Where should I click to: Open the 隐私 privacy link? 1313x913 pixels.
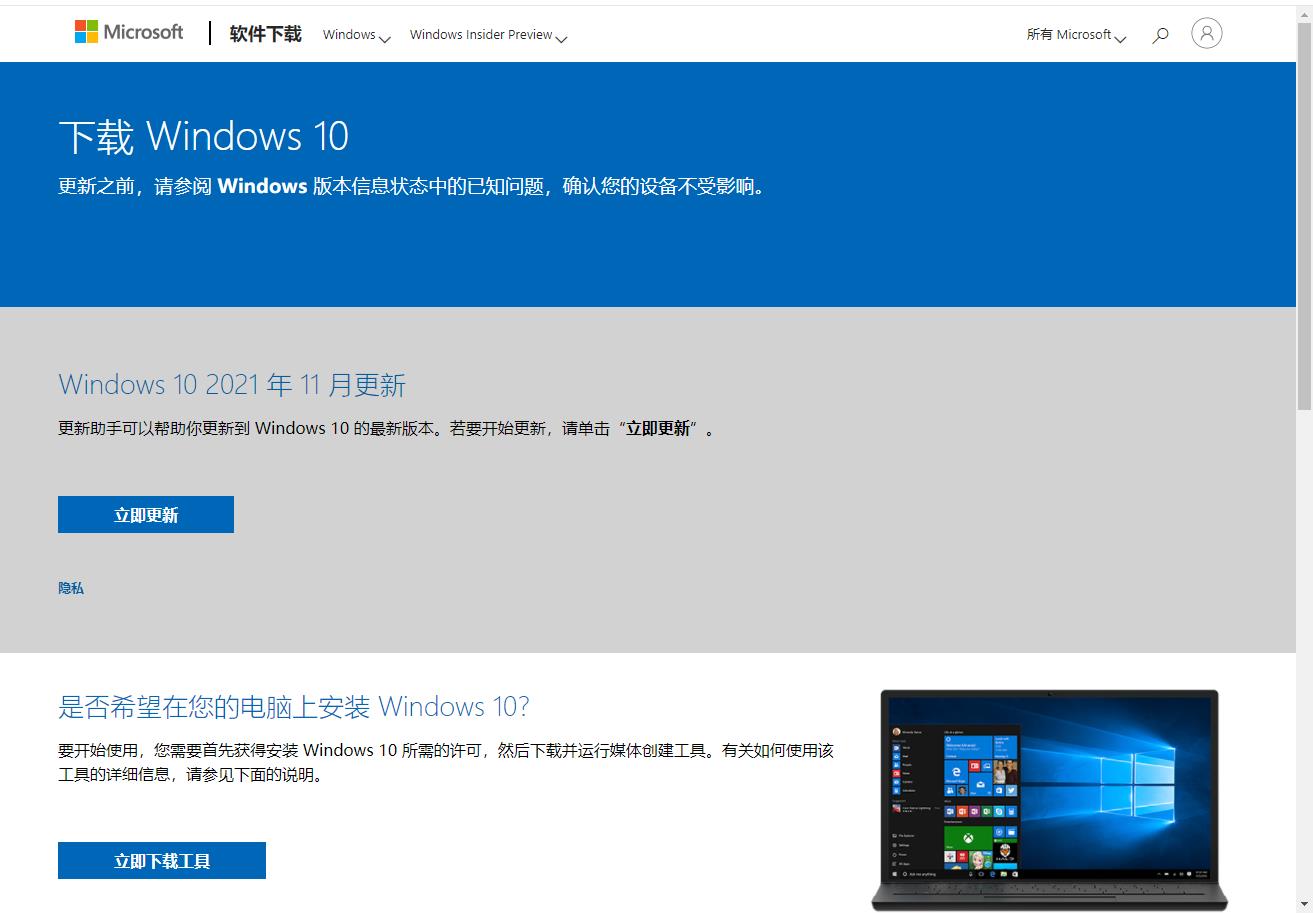tap(71, 588)
